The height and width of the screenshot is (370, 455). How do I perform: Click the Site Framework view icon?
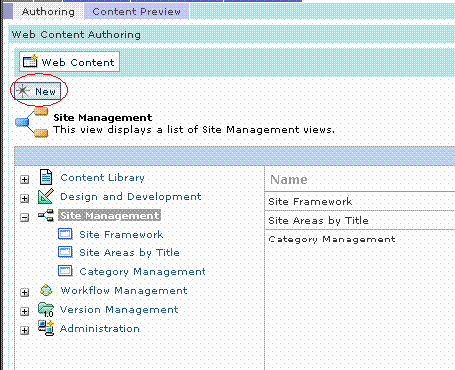(65, 234)
